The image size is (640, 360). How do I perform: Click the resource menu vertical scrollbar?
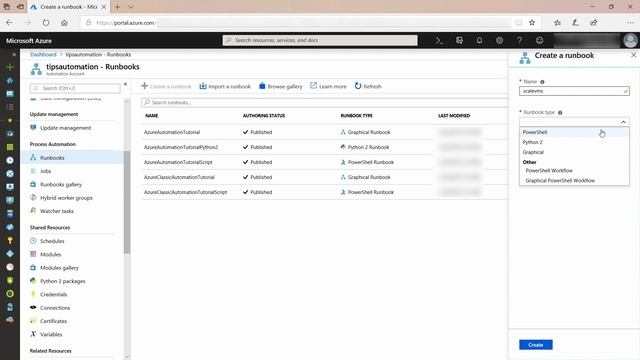tap(127, 202)
